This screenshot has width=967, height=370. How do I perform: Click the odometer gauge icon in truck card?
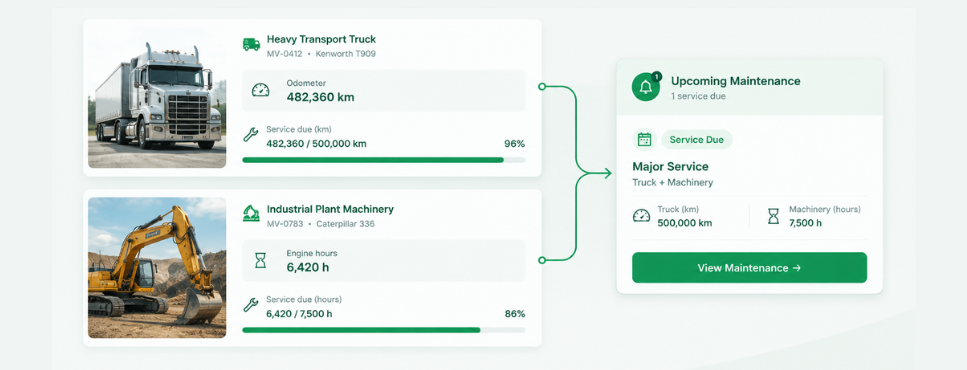(x=260, y=90)
